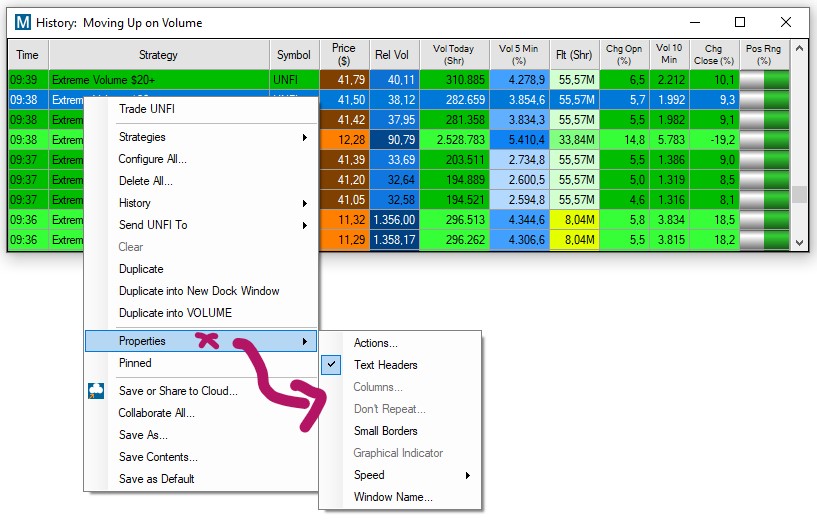Screen dimensions: 817x527
Task: Toggle the Text Headers checkmark option
Action: click(385, 365)
